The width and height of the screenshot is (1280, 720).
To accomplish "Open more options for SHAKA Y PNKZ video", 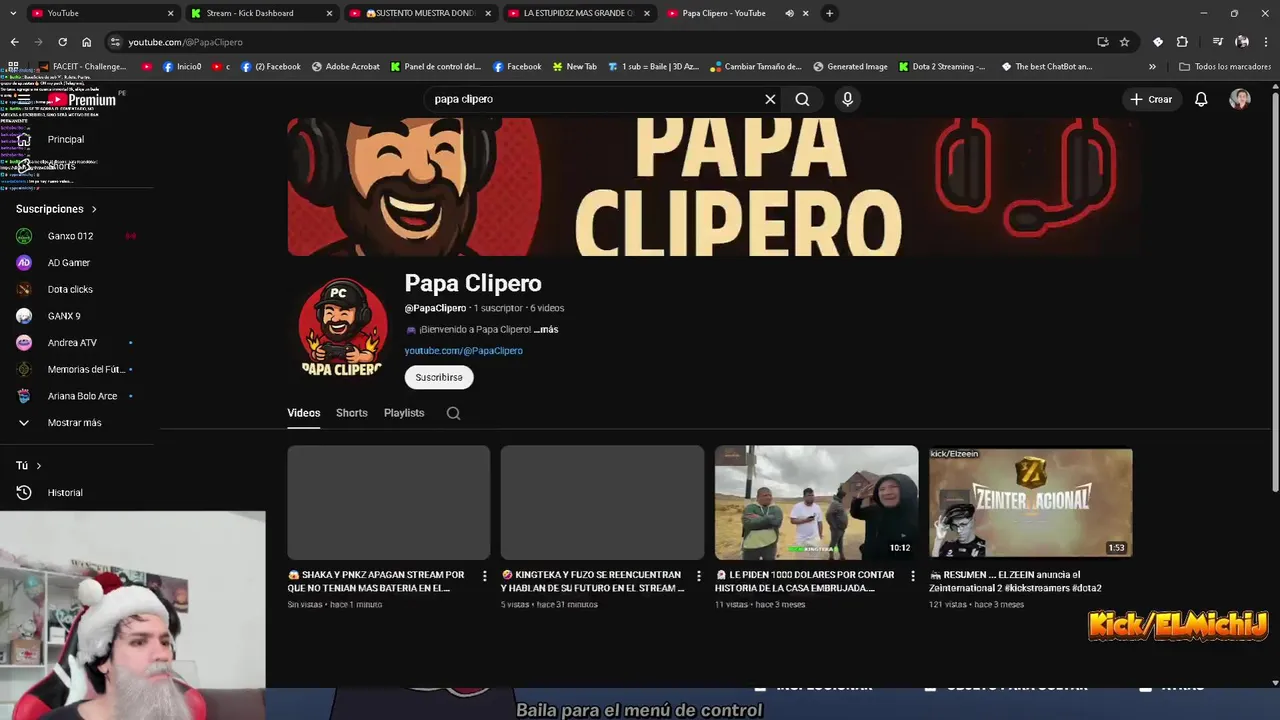I will tap(485, 576).
